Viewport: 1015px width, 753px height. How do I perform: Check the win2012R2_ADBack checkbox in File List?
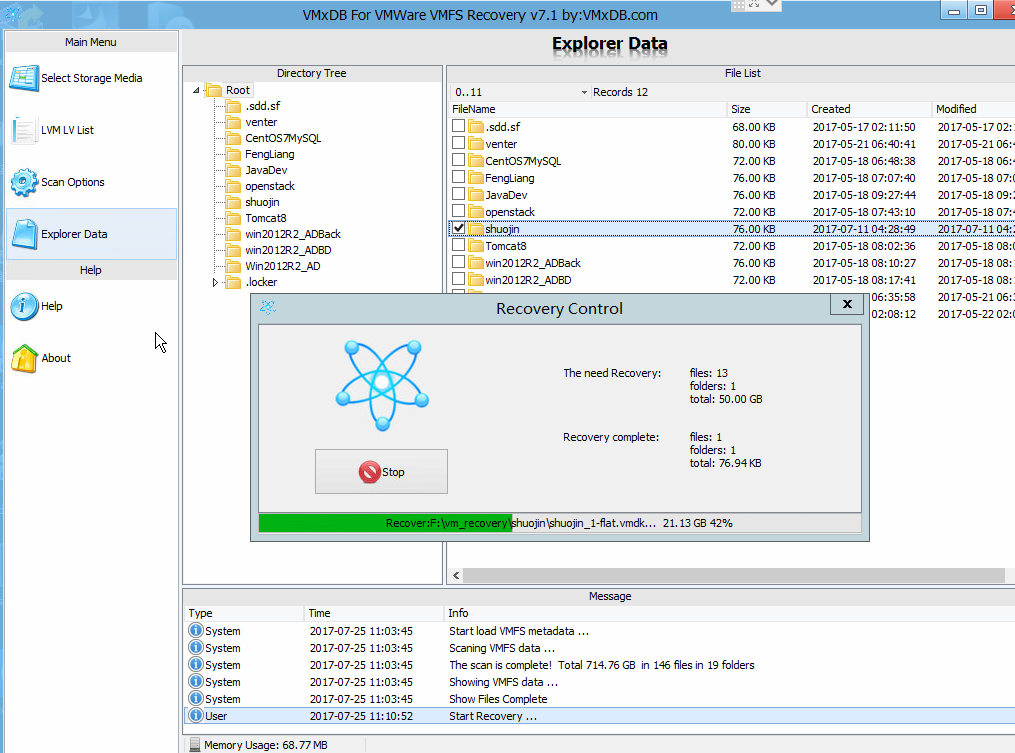[458, 262]
